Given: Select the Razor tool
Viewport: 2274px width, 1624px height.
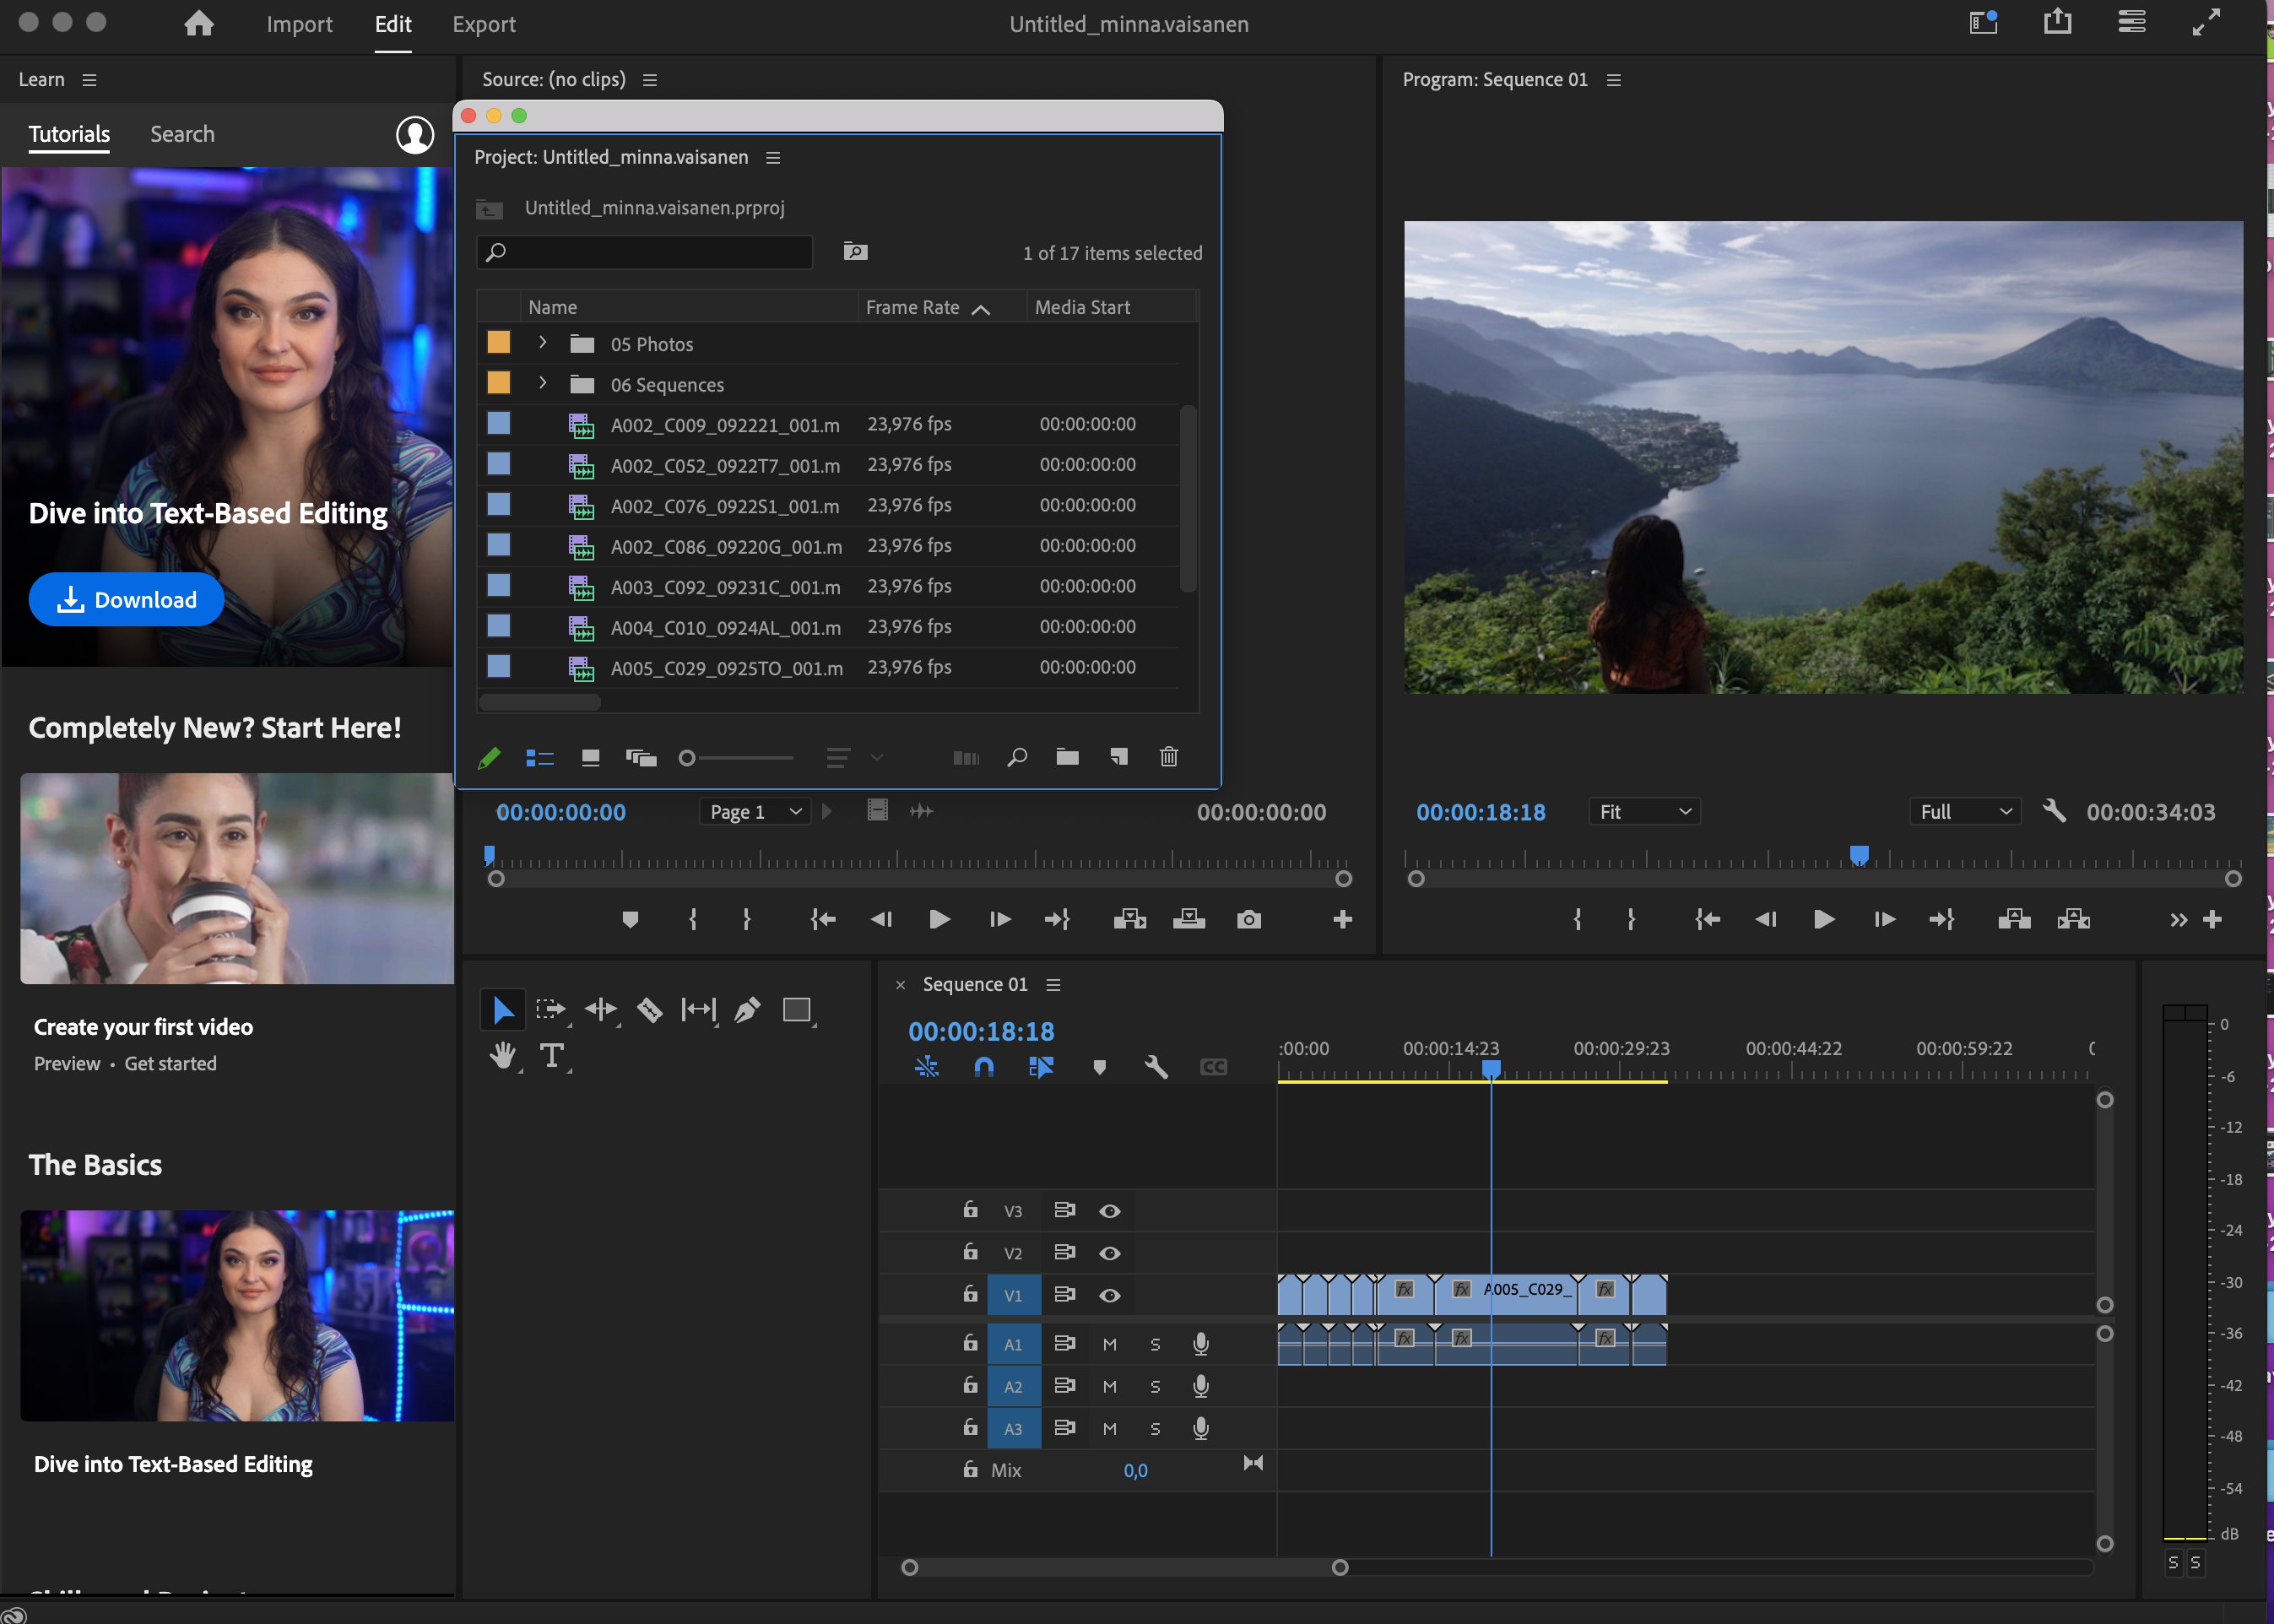Looking at the screenshot, I should [x=649, y=1010].
